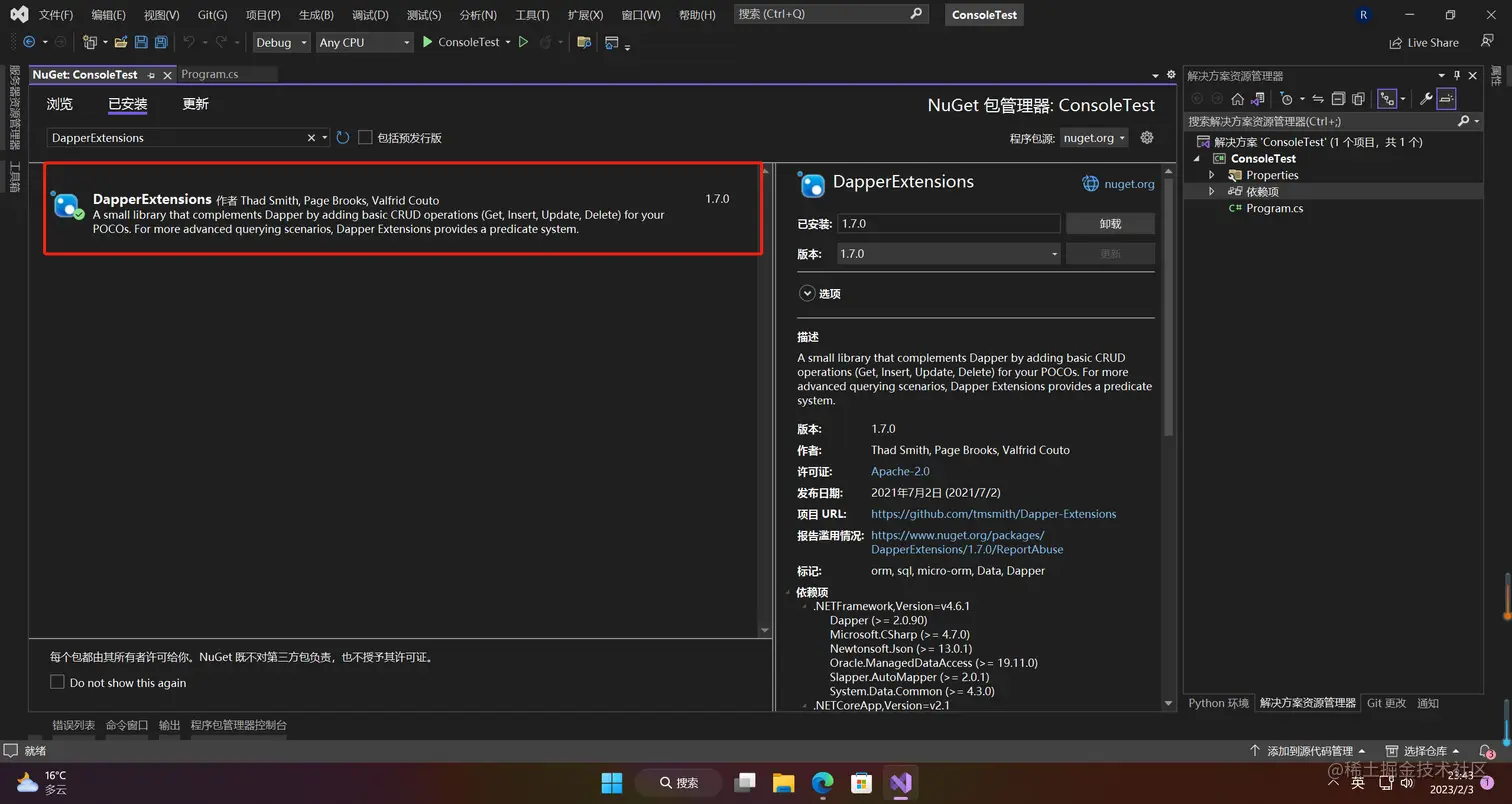1512x804 pixels.
Task: Select the DapperExtensions package in list
Action: tap(403, 209)
